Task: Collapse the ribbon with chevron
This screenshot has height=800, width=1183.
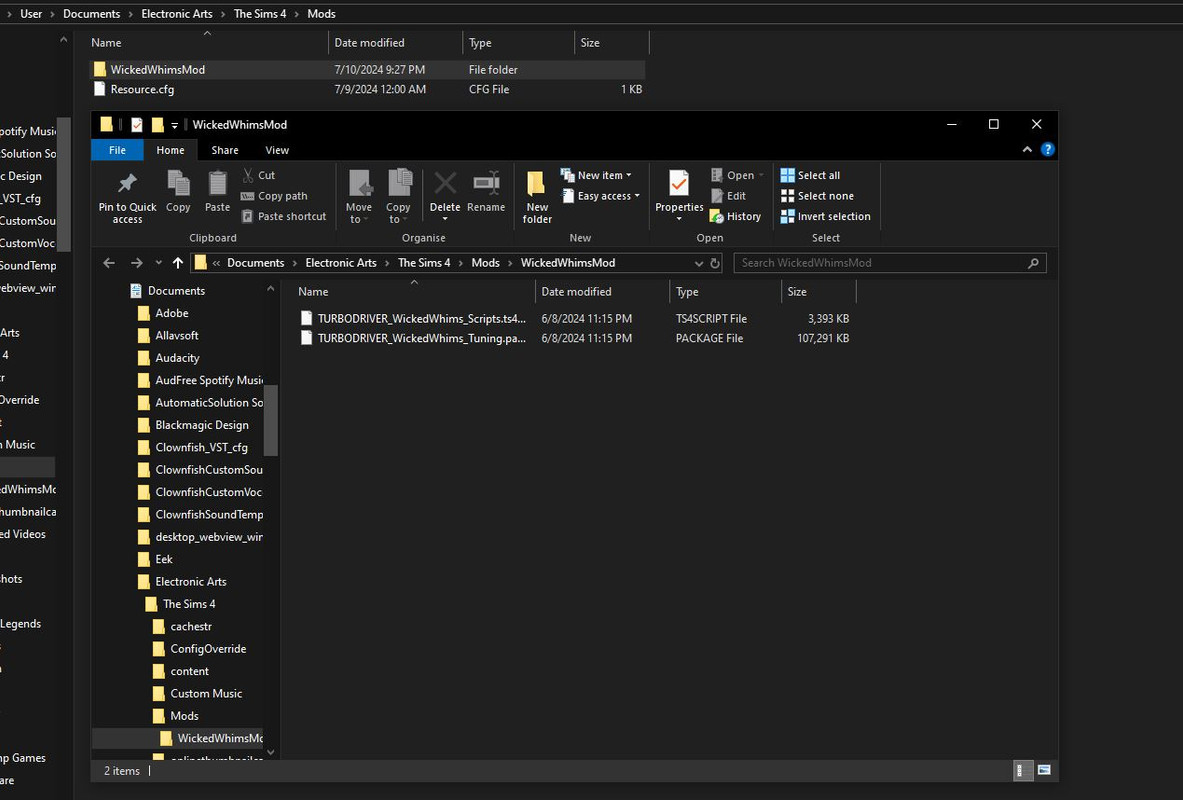Action: click(1027, 149)
